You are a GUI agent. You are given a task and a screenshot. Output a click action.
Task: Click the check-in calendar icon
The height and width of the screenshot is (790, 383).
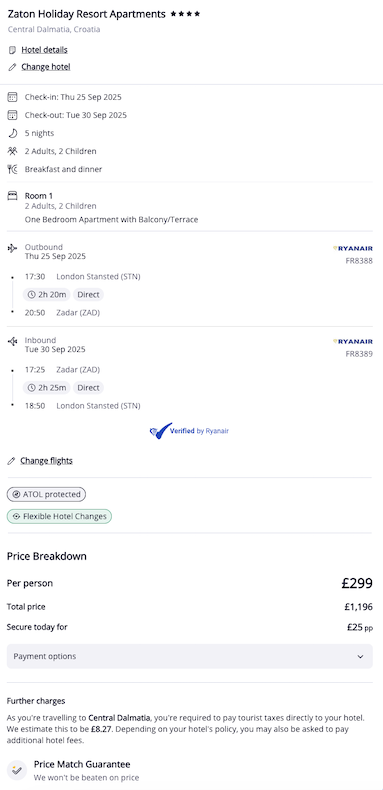tap(13, 97)
